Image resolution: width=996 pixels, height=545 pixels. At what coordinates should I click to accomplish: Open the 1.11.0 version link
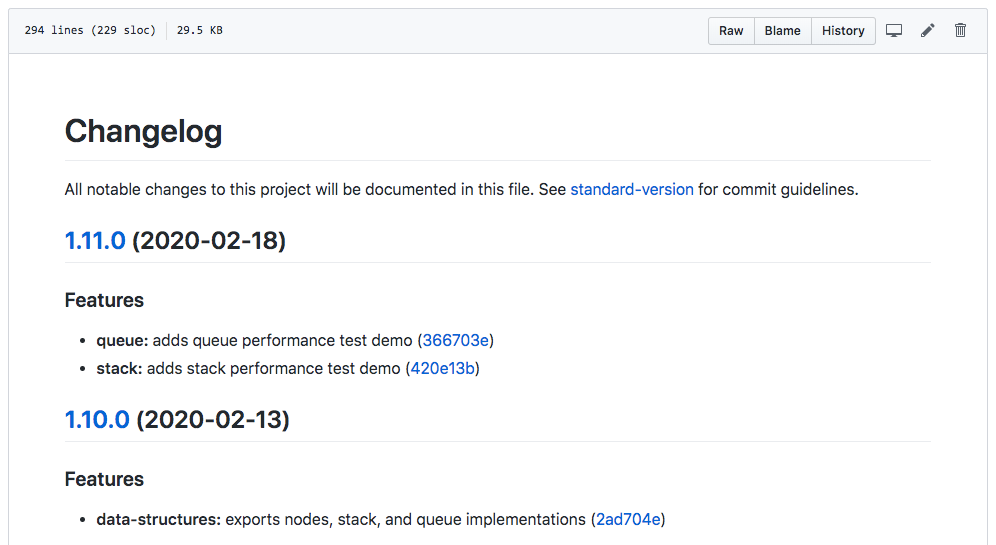95,241
